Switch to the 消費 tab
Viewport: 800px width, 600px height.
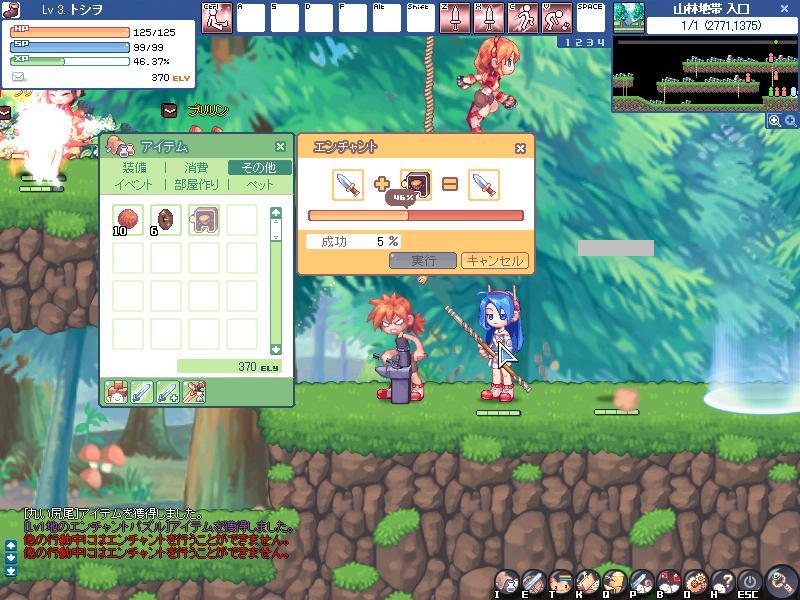coord(196,167)
